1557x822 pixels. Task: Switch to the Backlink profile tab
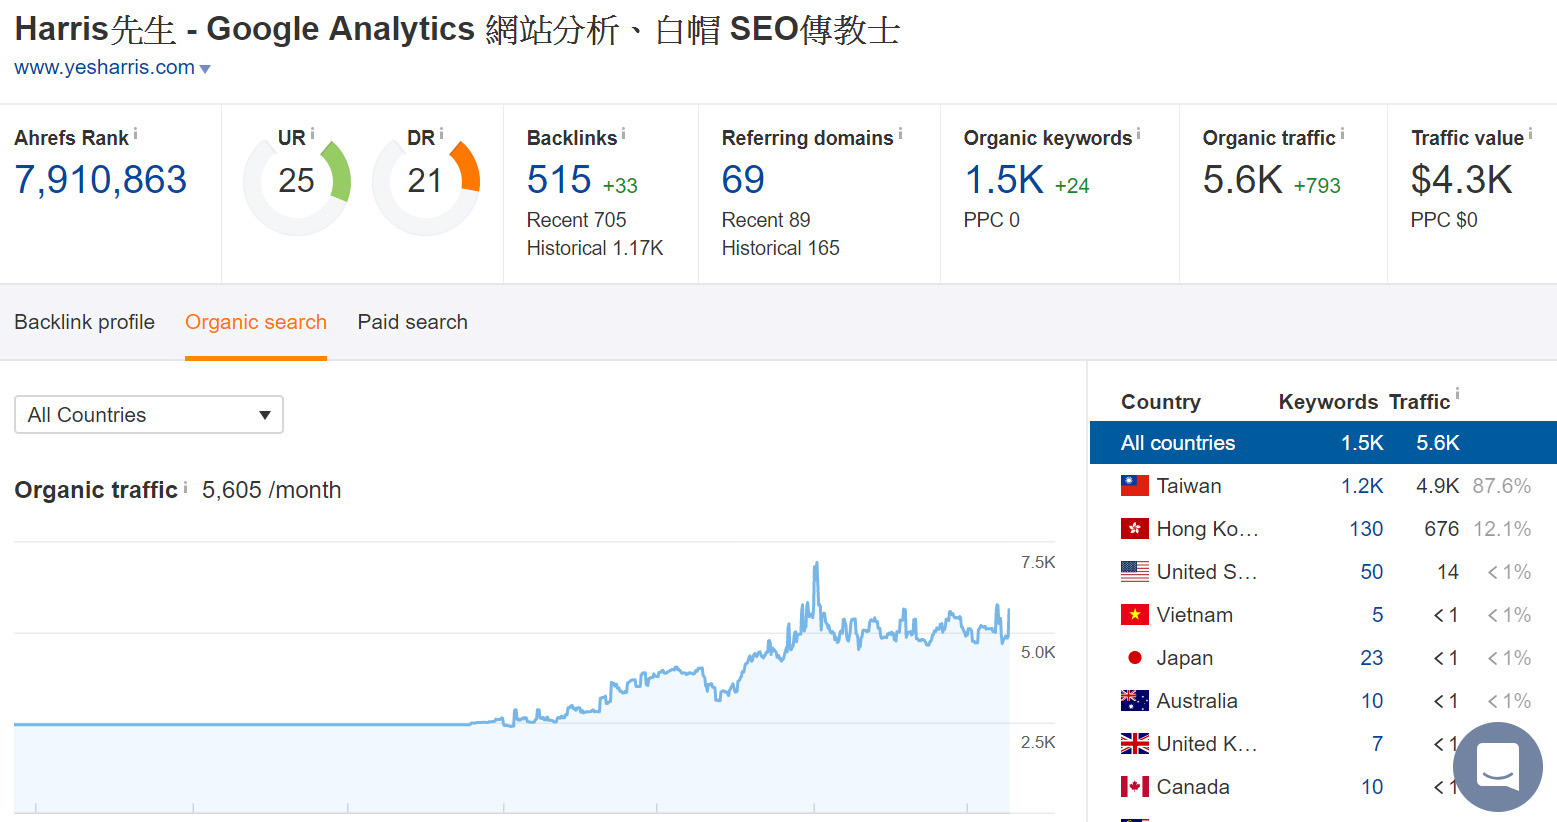pyautogui.click(x=84, y=322)
